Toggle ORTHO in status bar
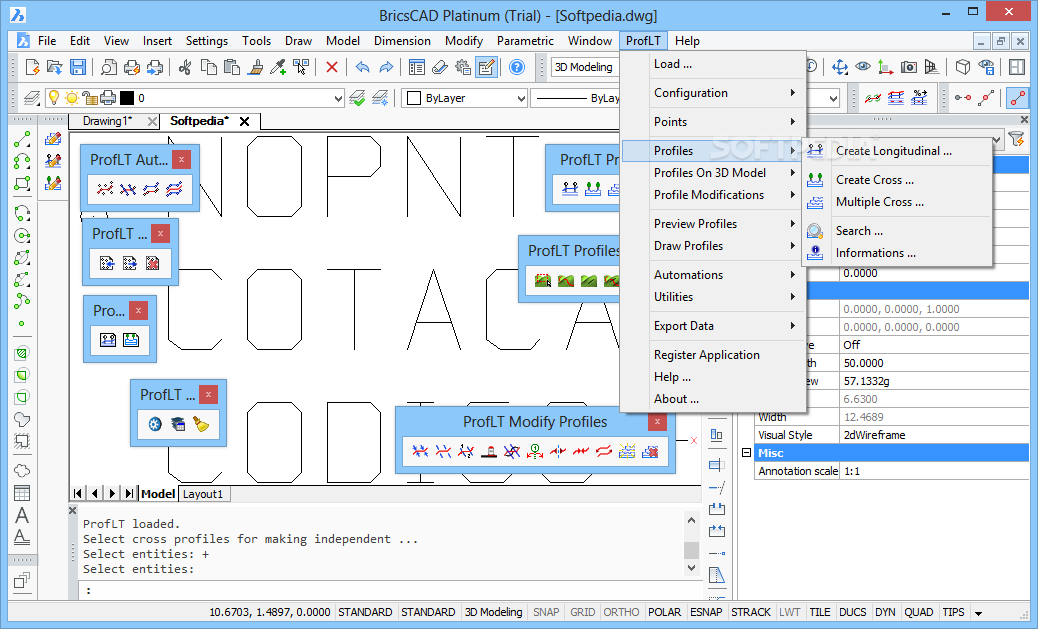 621,612
